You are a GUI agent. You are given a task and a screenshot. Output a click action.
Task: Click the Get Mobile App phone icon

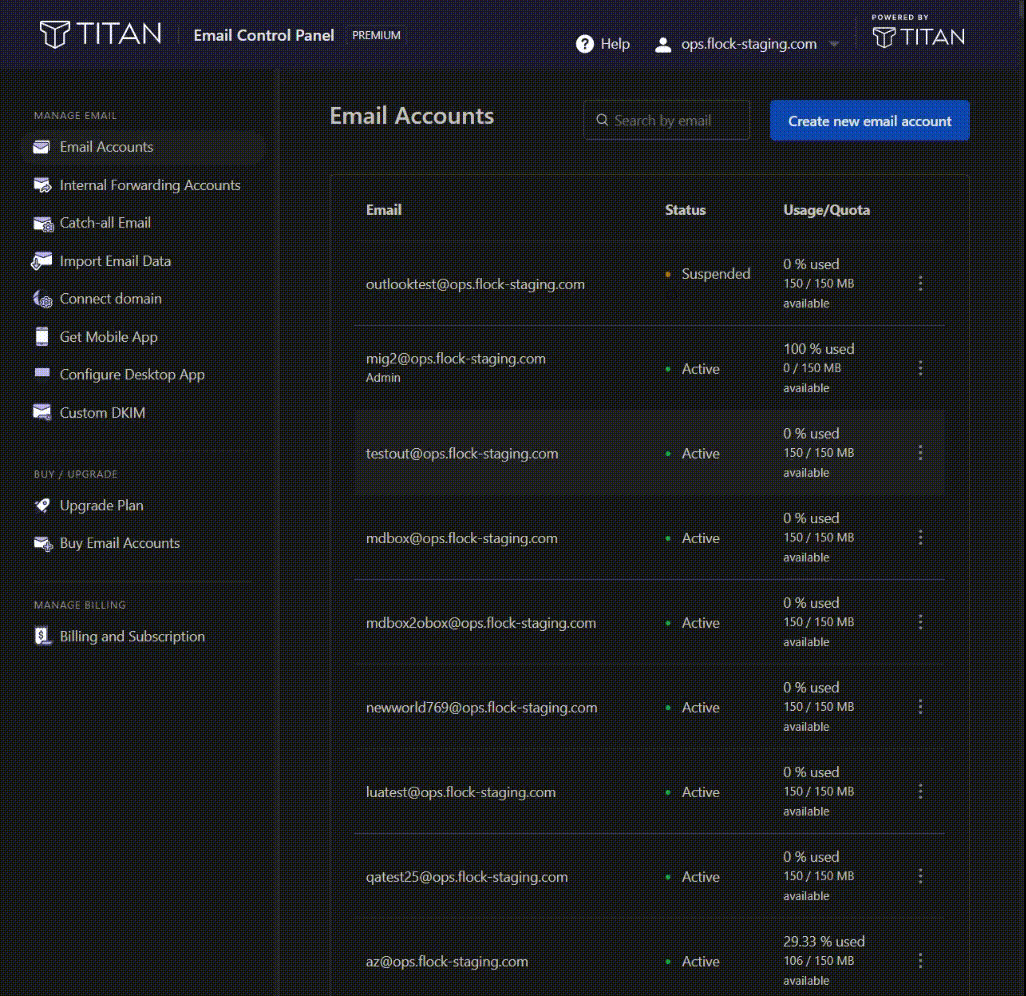(42, 337)
